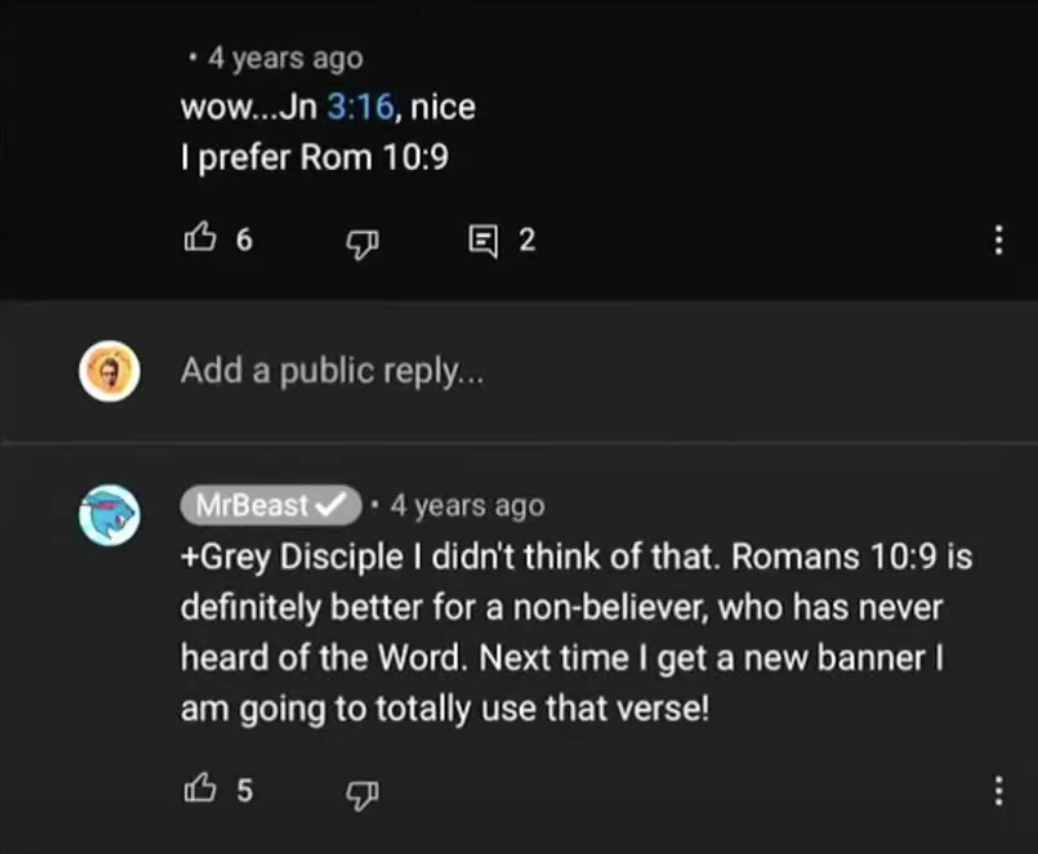The image size is (1038, 854).
Task: Click the reply count 2 on top comment
Action: coord(526,240)
